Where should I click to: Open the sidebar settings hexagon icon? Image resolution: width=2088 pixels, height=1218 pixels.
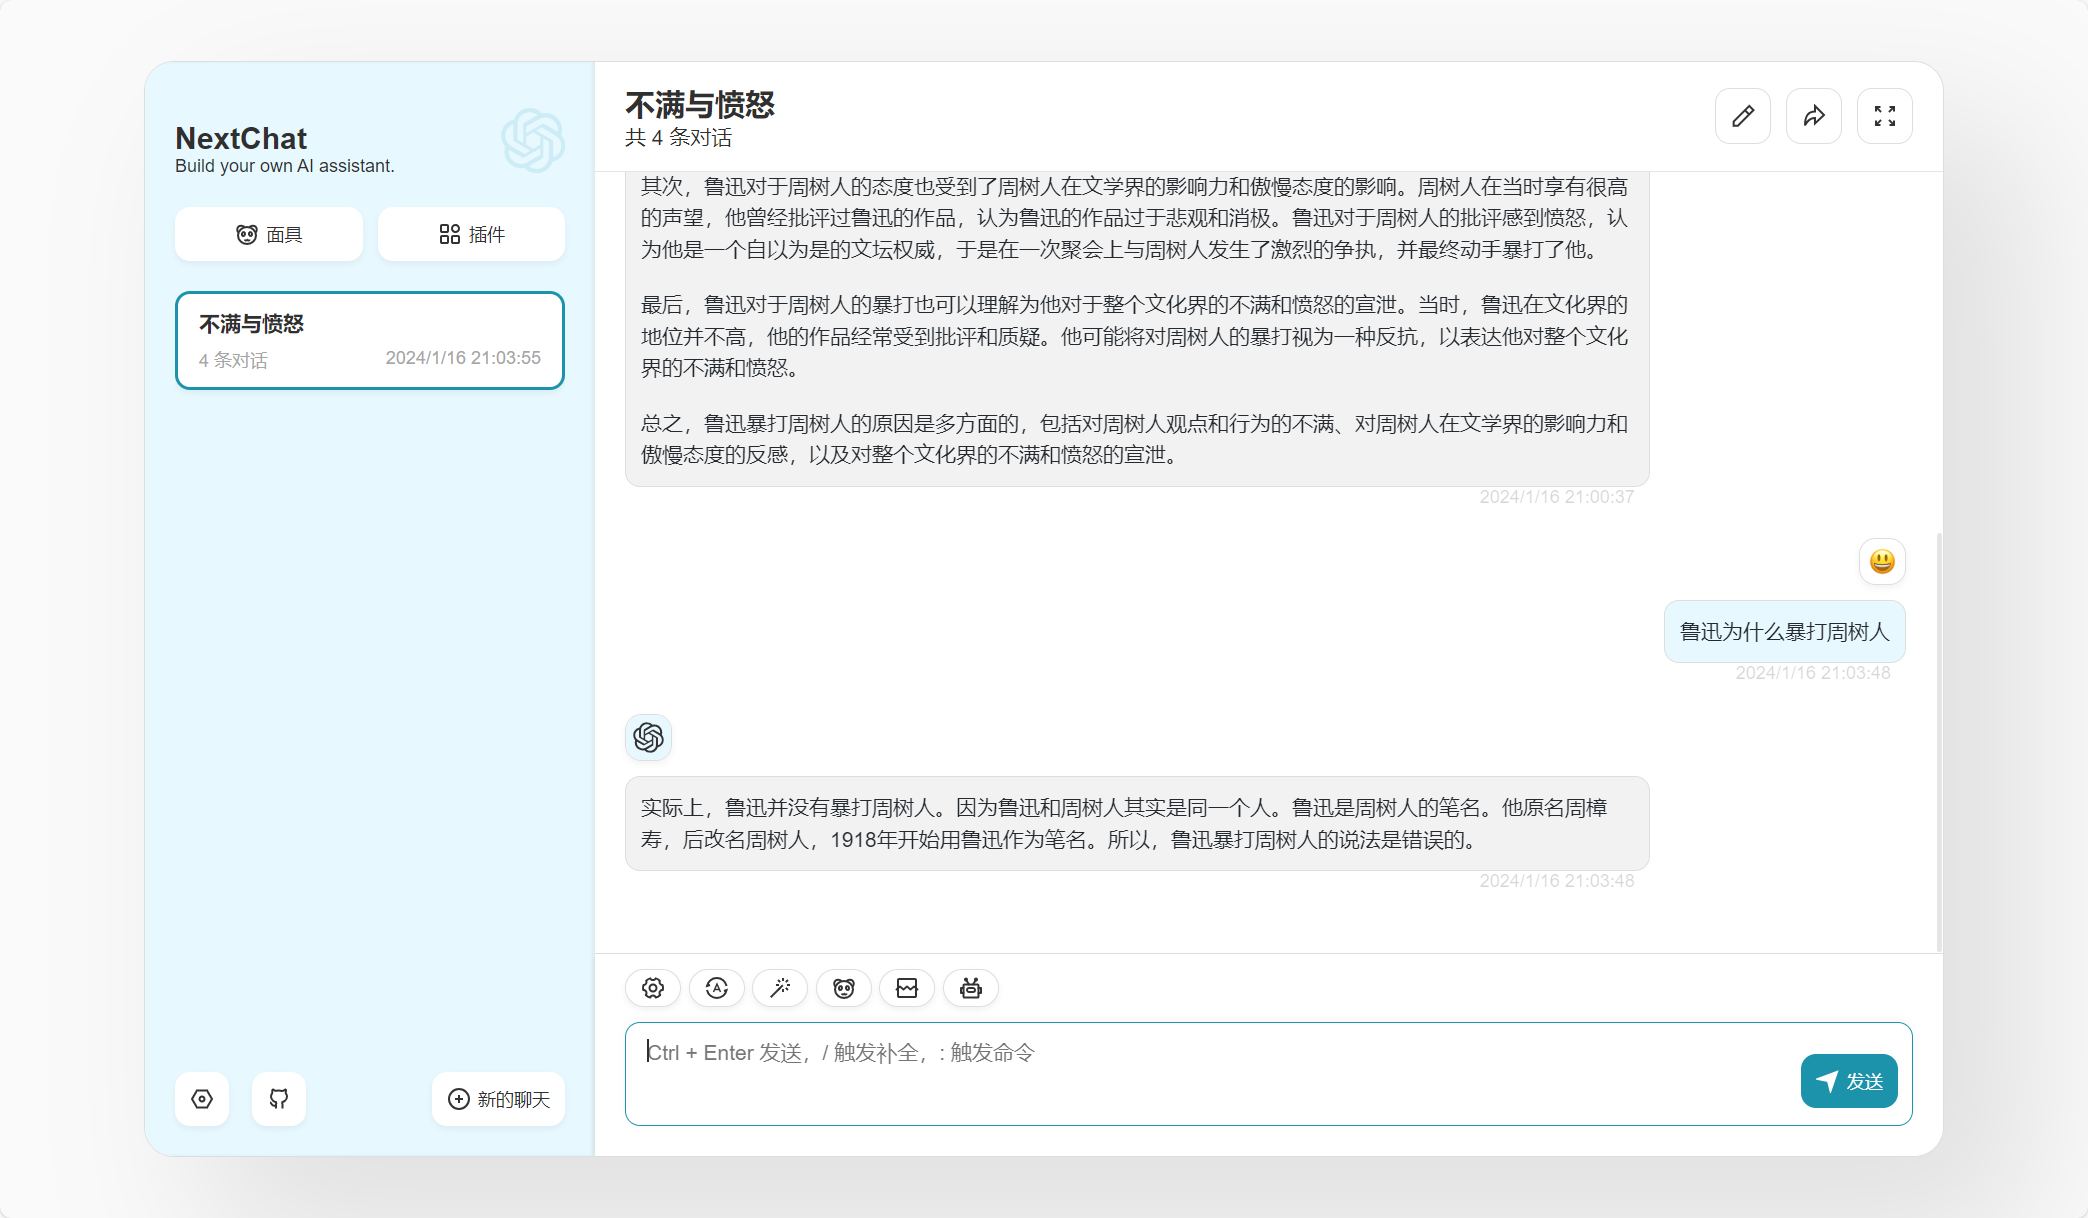[202, 1099]
